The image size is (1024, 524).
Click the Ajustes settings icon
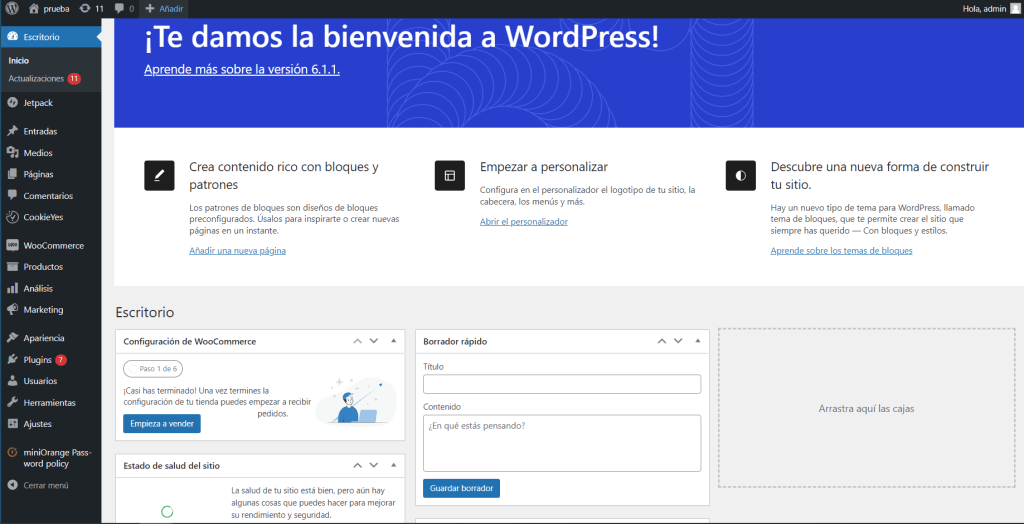(x=12, y=424)
